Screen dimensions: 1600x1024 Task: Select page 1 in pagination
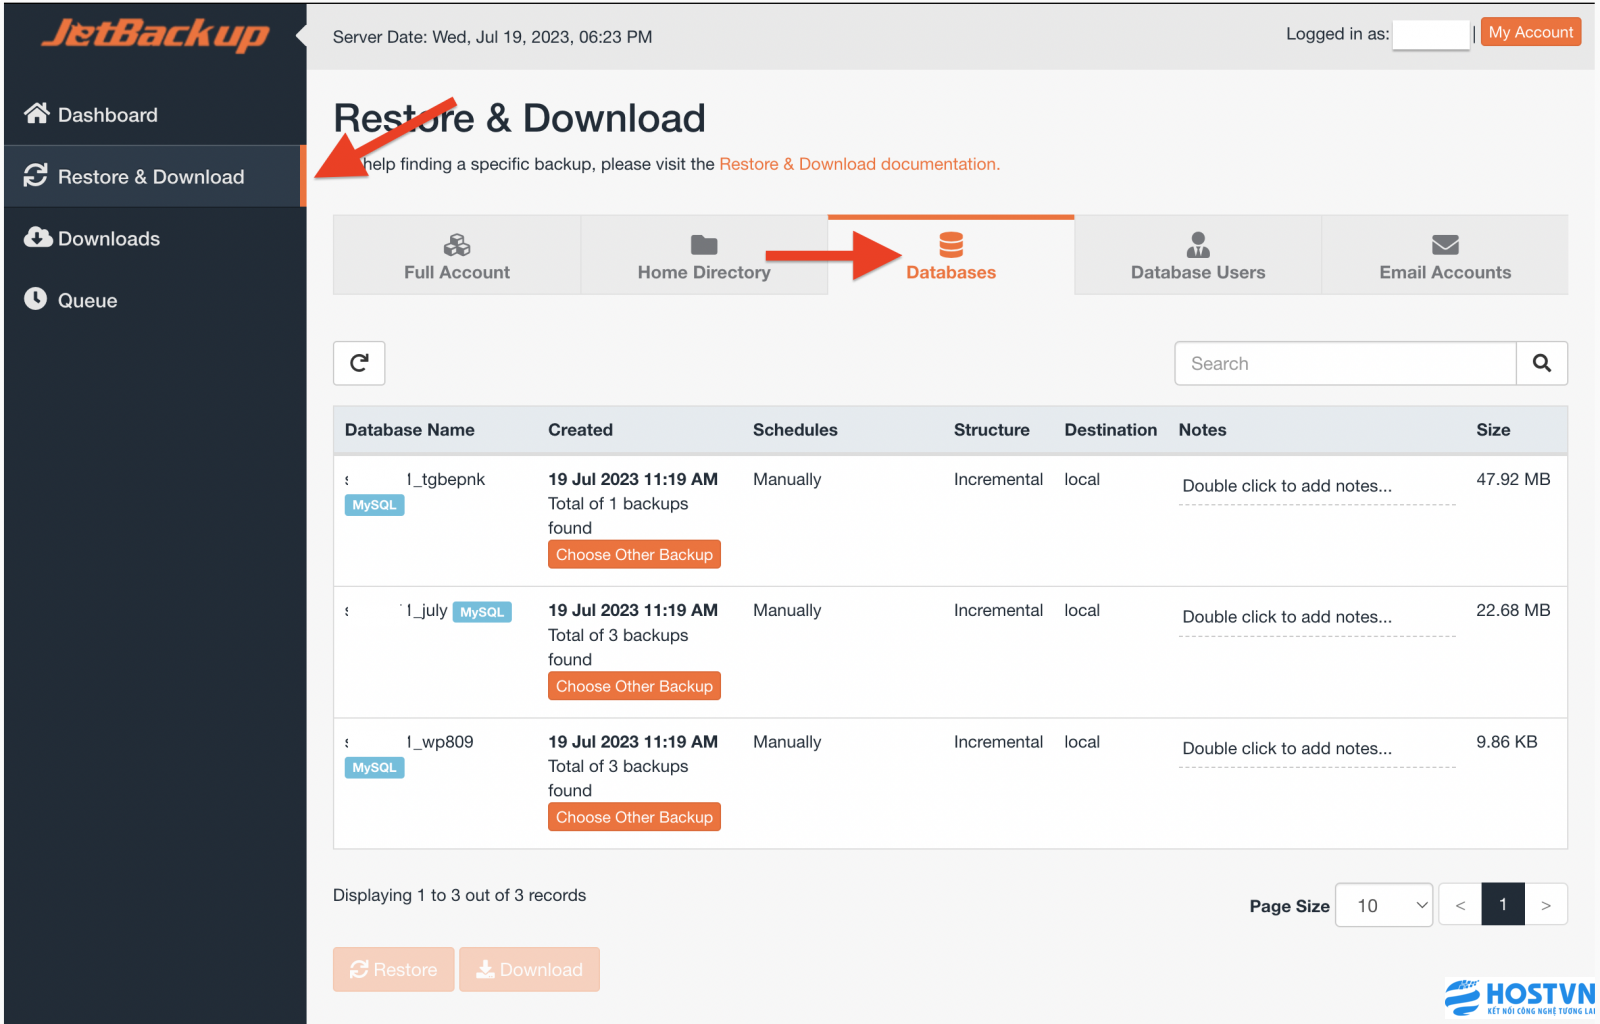[1503, 904]
